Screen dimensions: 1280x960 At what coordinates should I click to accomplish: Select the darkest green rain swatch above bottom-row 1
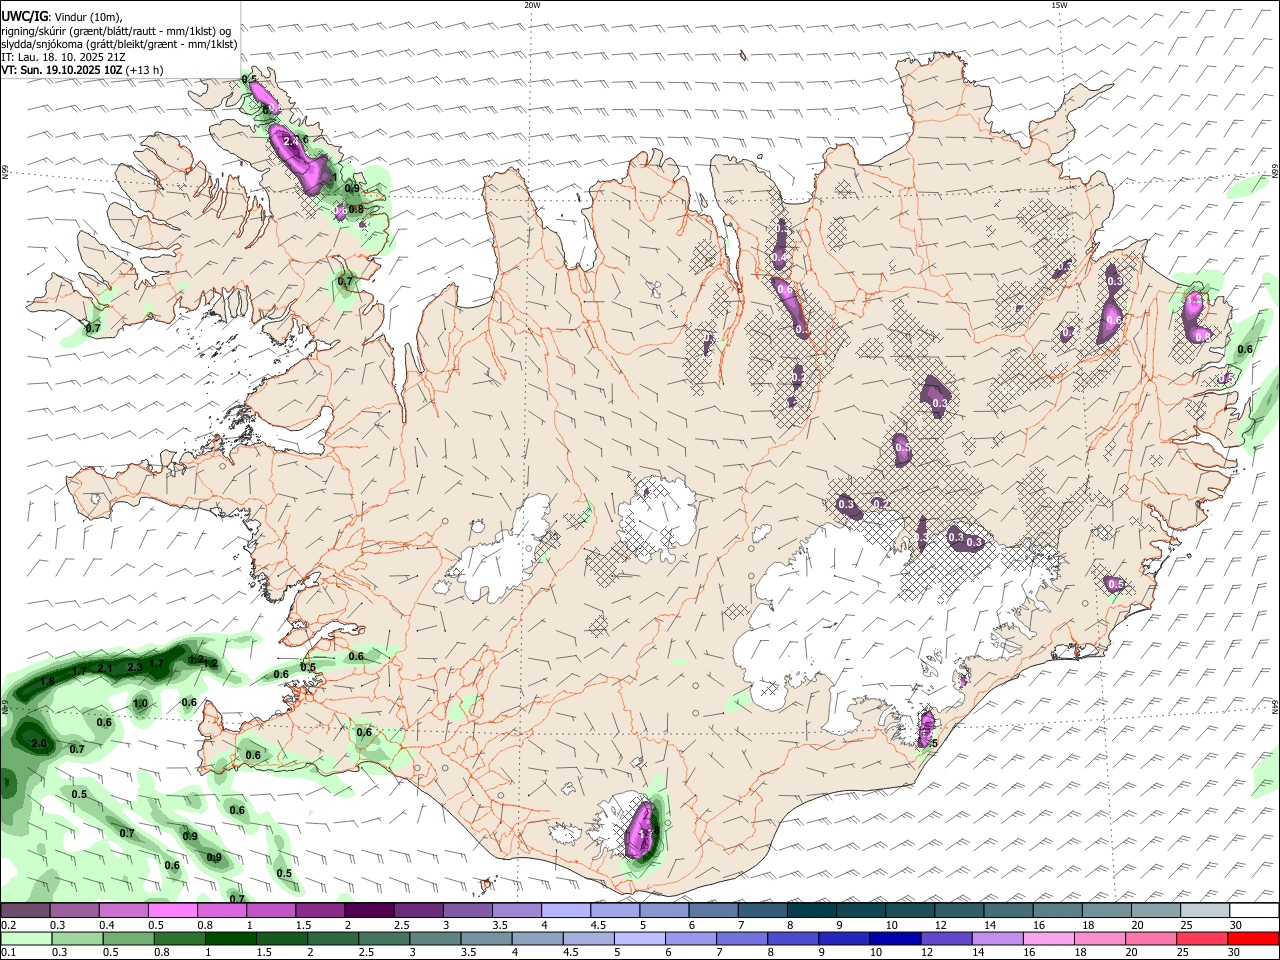coord(230,938)
